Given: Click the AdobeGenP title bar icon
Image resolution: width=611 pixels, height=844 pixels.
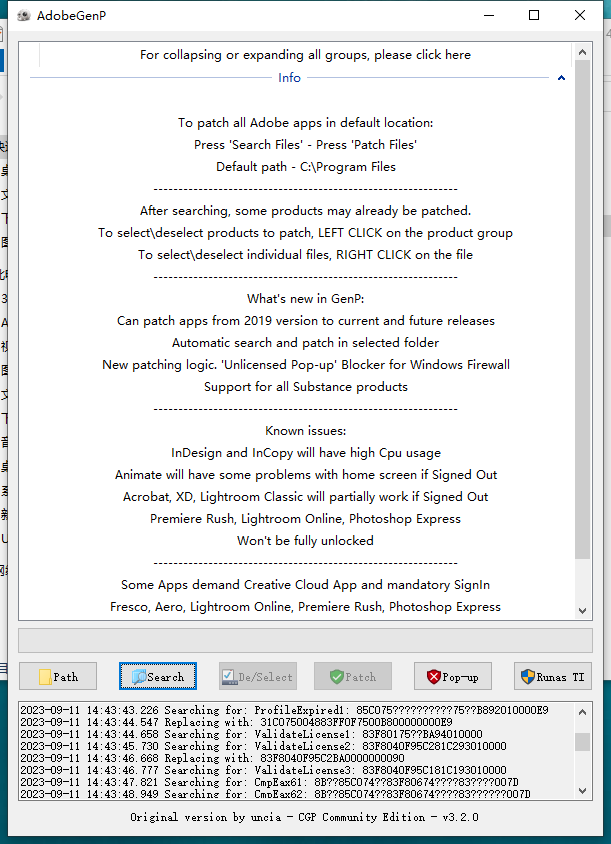Looking at the screenshot, I should [19, 15].
